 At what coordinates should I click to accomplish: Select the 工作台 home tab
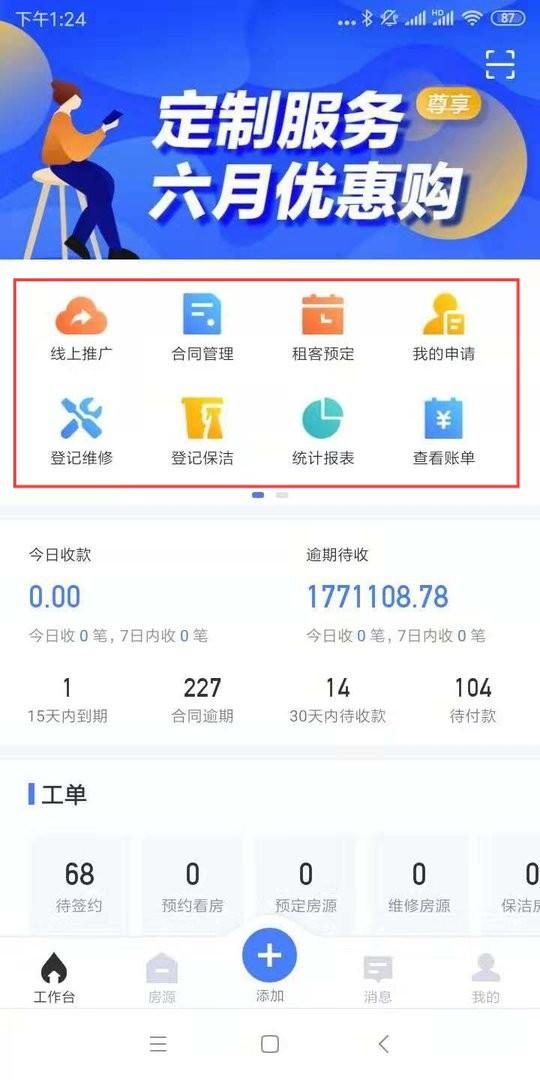(x=54, y=978)
